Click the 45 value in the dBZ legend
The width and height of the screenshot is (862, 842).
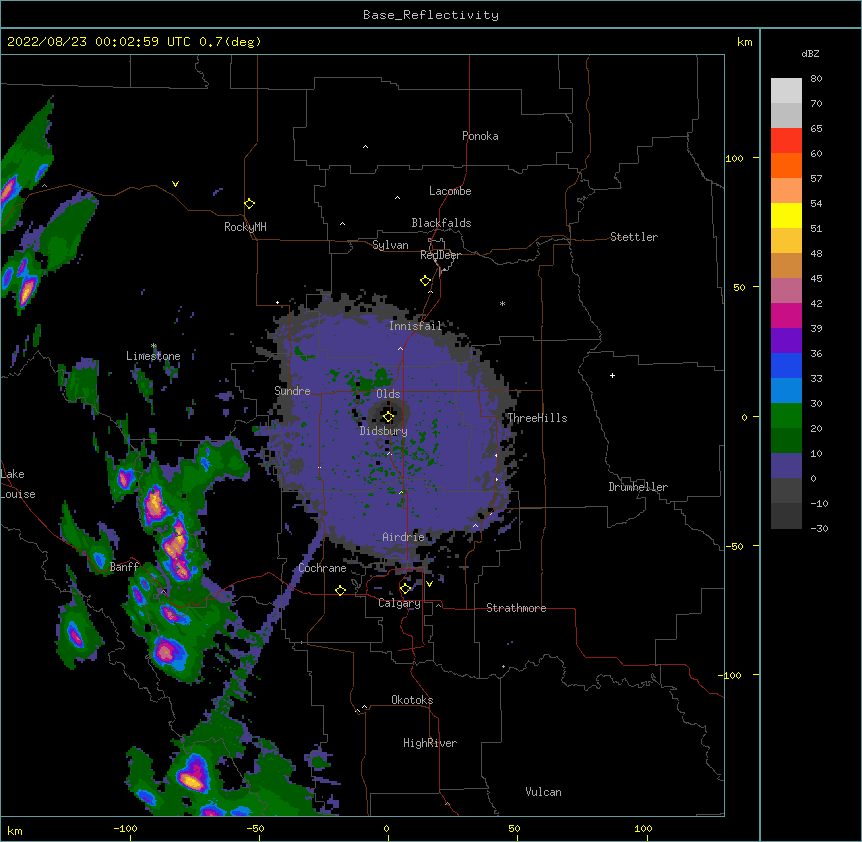tap(816, 279)
